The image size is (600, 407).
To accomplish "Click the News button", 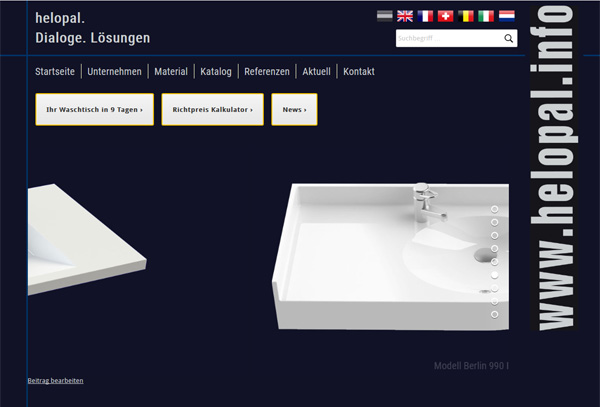I will pos(294,109).
